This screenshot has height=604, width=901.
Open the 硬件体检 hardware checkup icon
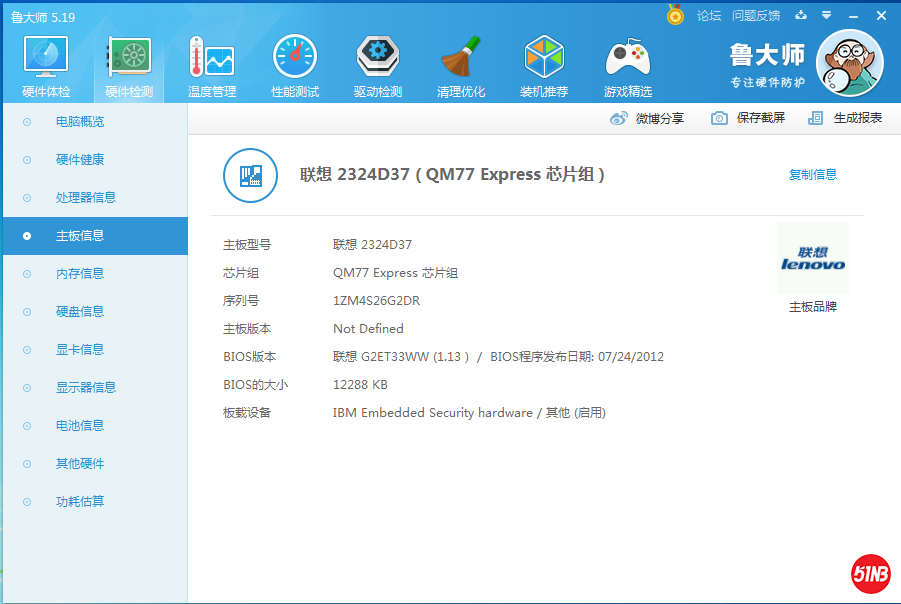pos(46,58)
